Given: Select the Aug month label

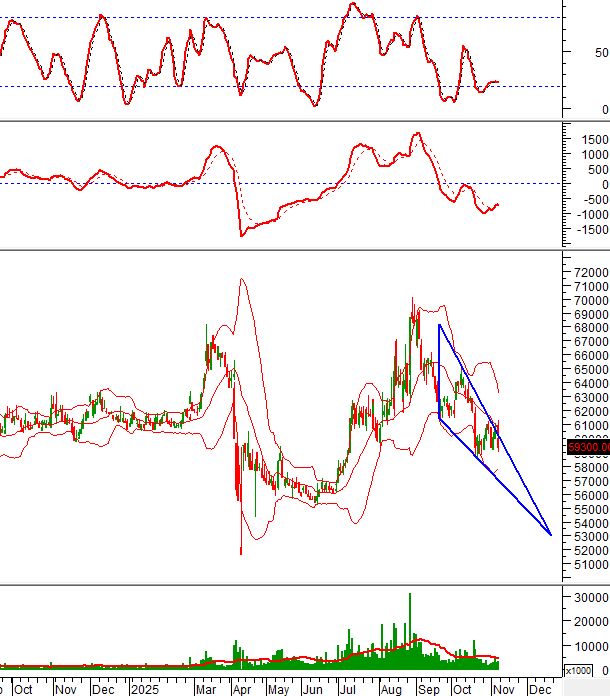Looking at the screenshot, I should click(389, 689).
